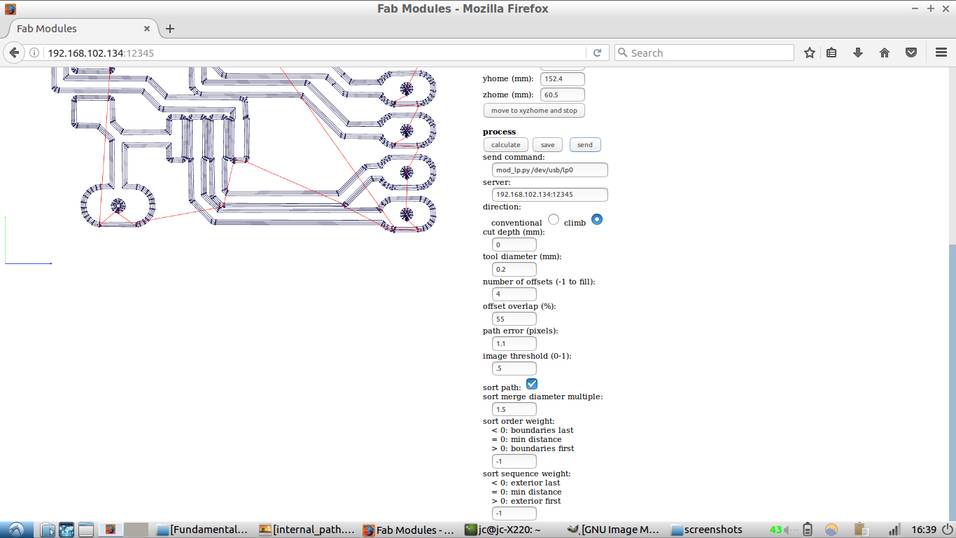
Task: Open the bookmarks list icon
Action: tap(831, 53)
